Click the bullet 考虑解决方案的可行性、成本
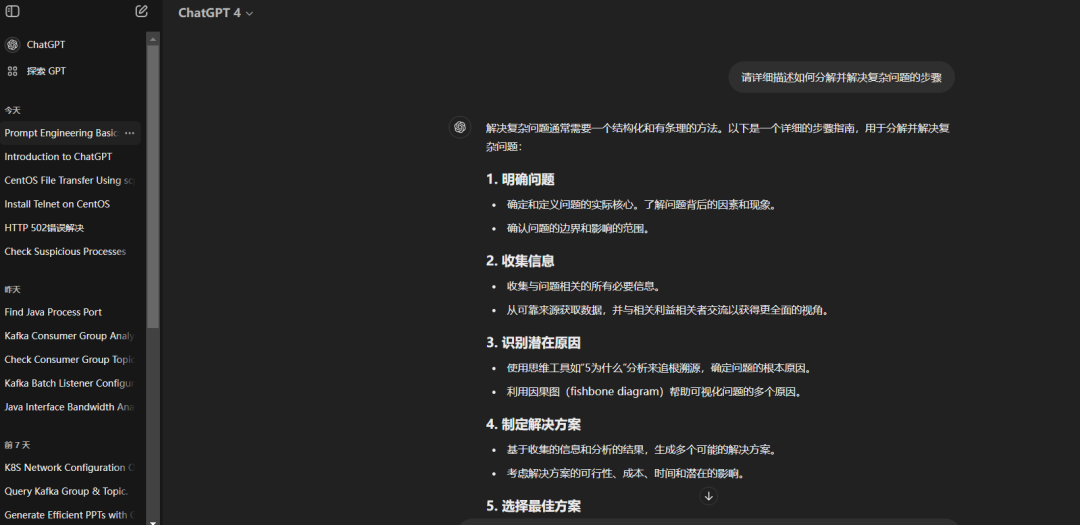 (626, 473)
